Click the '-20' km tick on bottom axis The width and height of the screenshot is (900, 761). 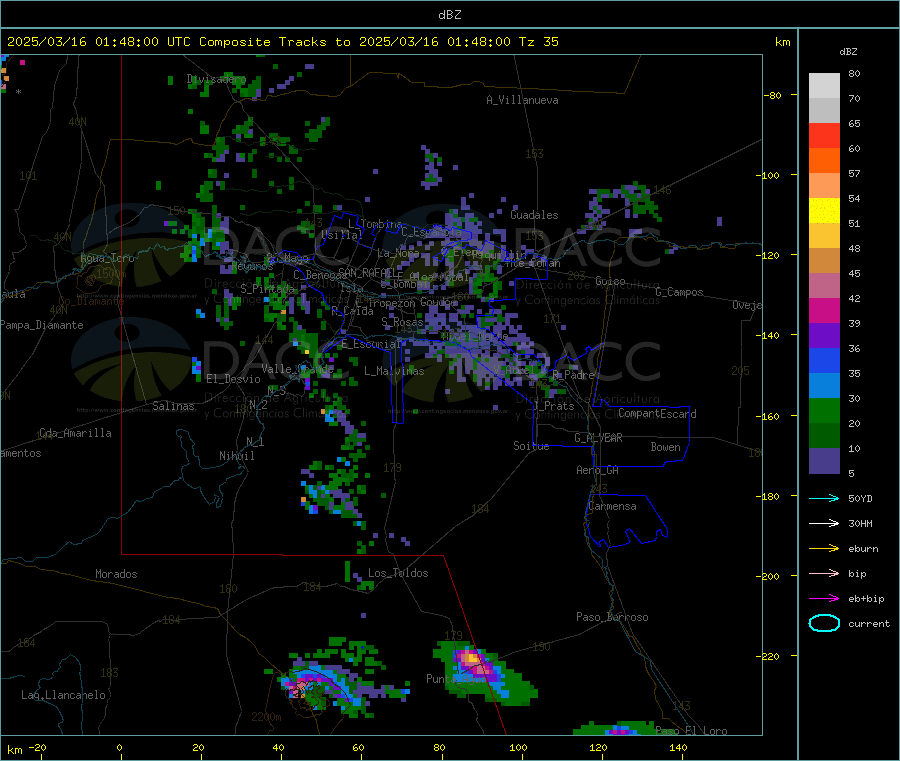pos(37,747)
